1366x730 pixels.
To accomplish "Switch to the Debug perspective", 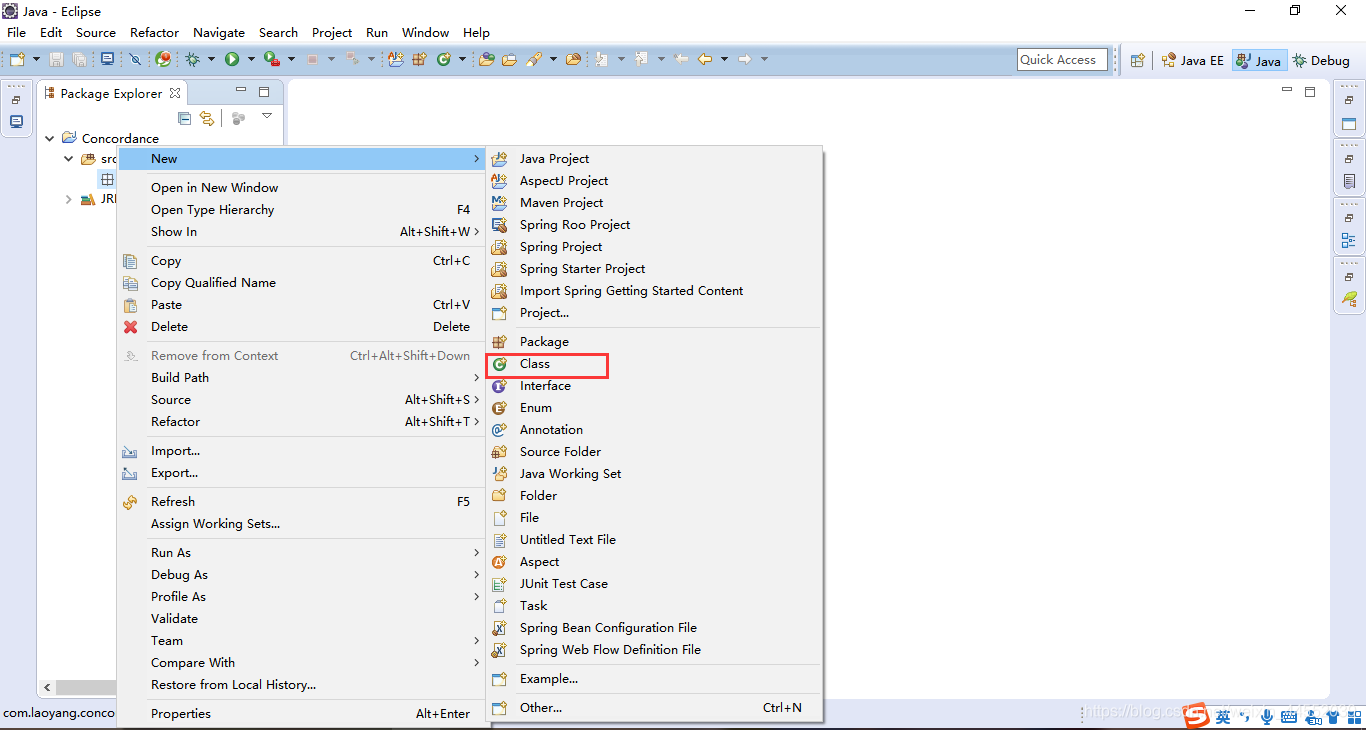I will [1321, 60].
